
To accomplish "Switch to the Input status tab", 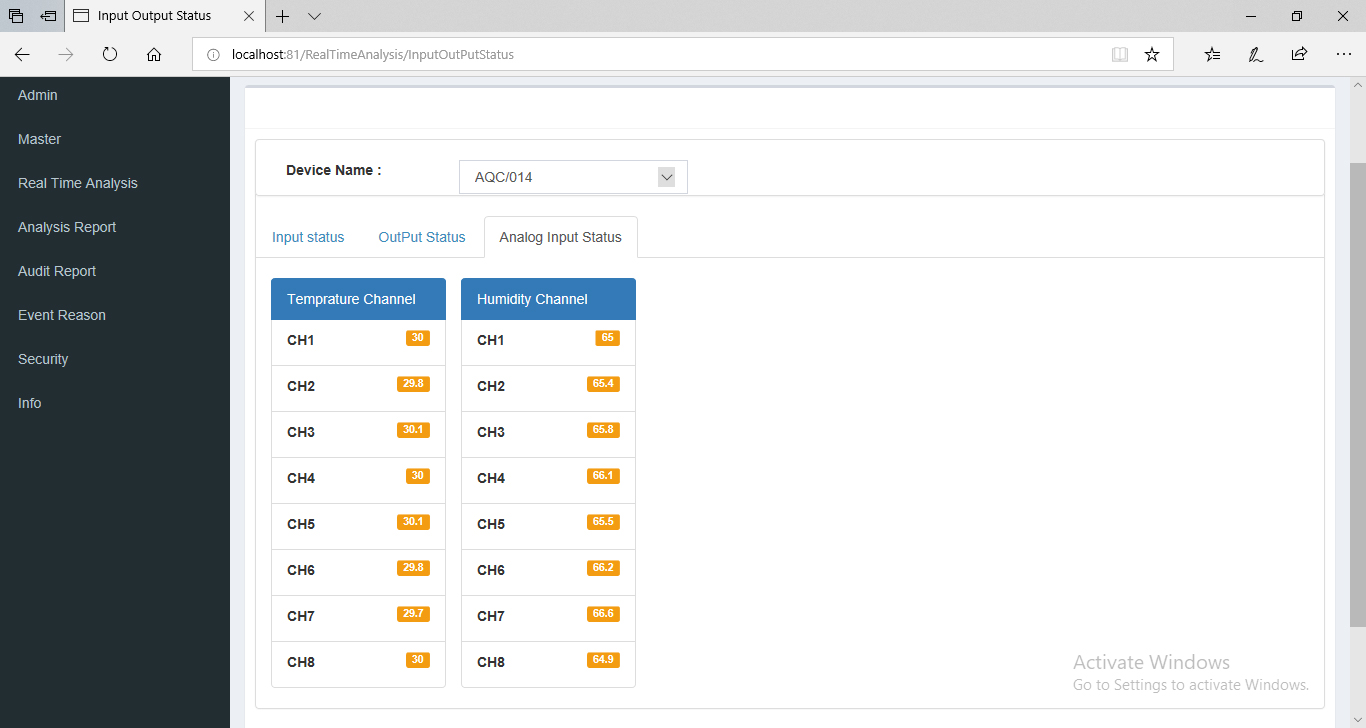I will (308, 237).
